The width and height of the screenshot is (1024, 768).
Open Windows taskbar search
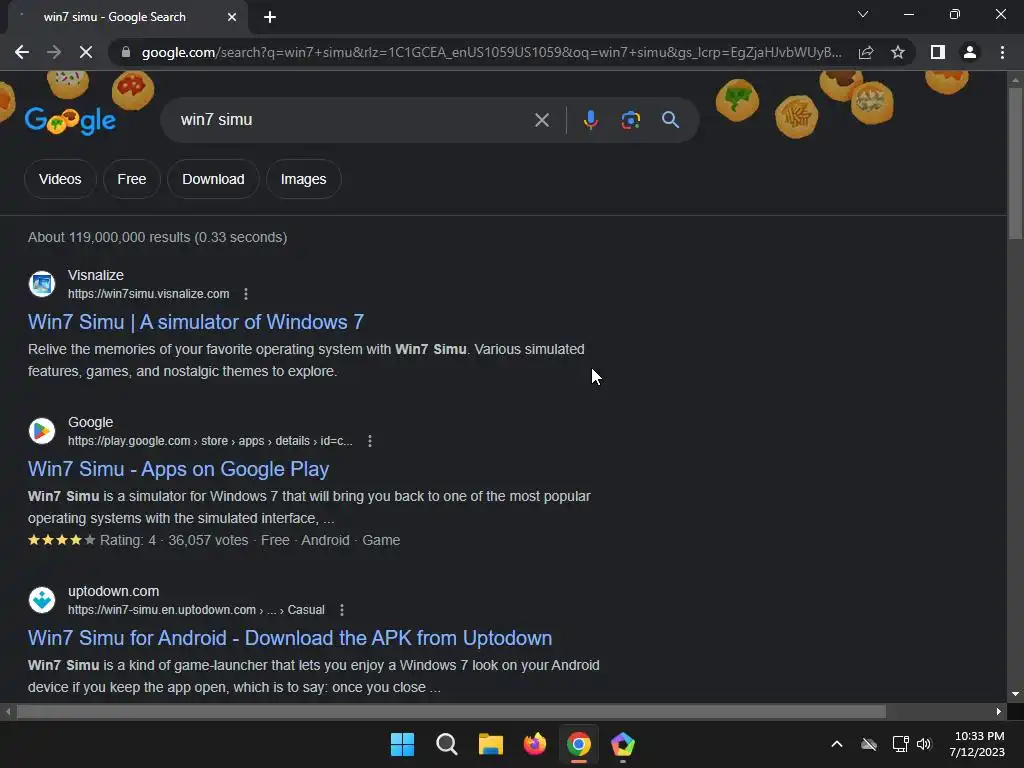pyautogui.click(x=447, y=744)
